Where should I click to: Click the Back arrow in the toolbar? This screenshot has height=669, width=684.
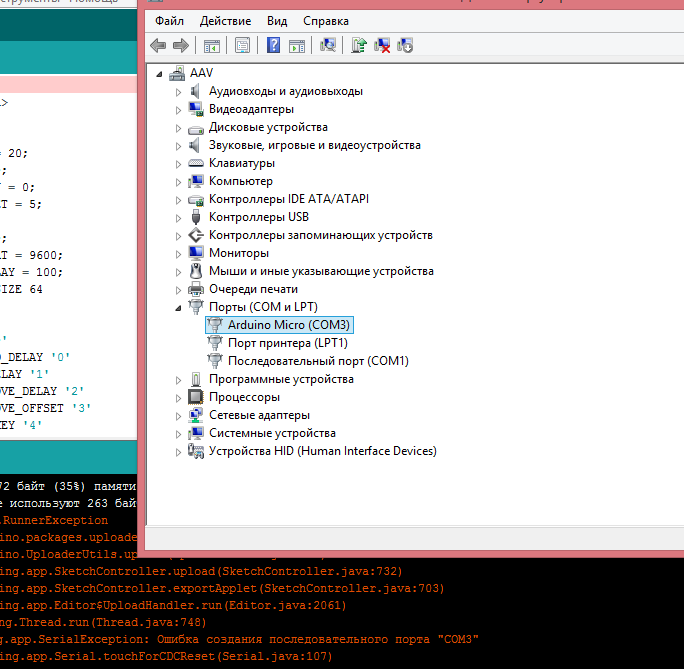pos(158,45)
